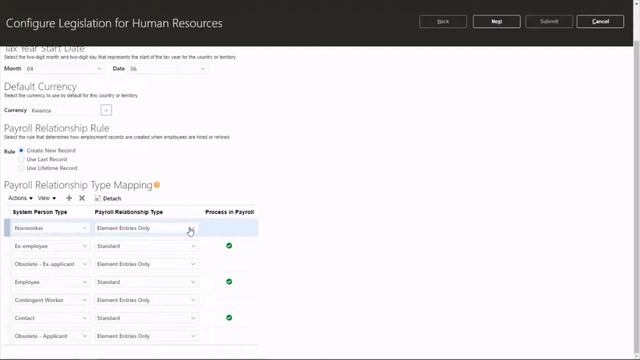Click the Submit button
Image resolution: width=640 pixels, height=360 pixels.
point(549,22)
